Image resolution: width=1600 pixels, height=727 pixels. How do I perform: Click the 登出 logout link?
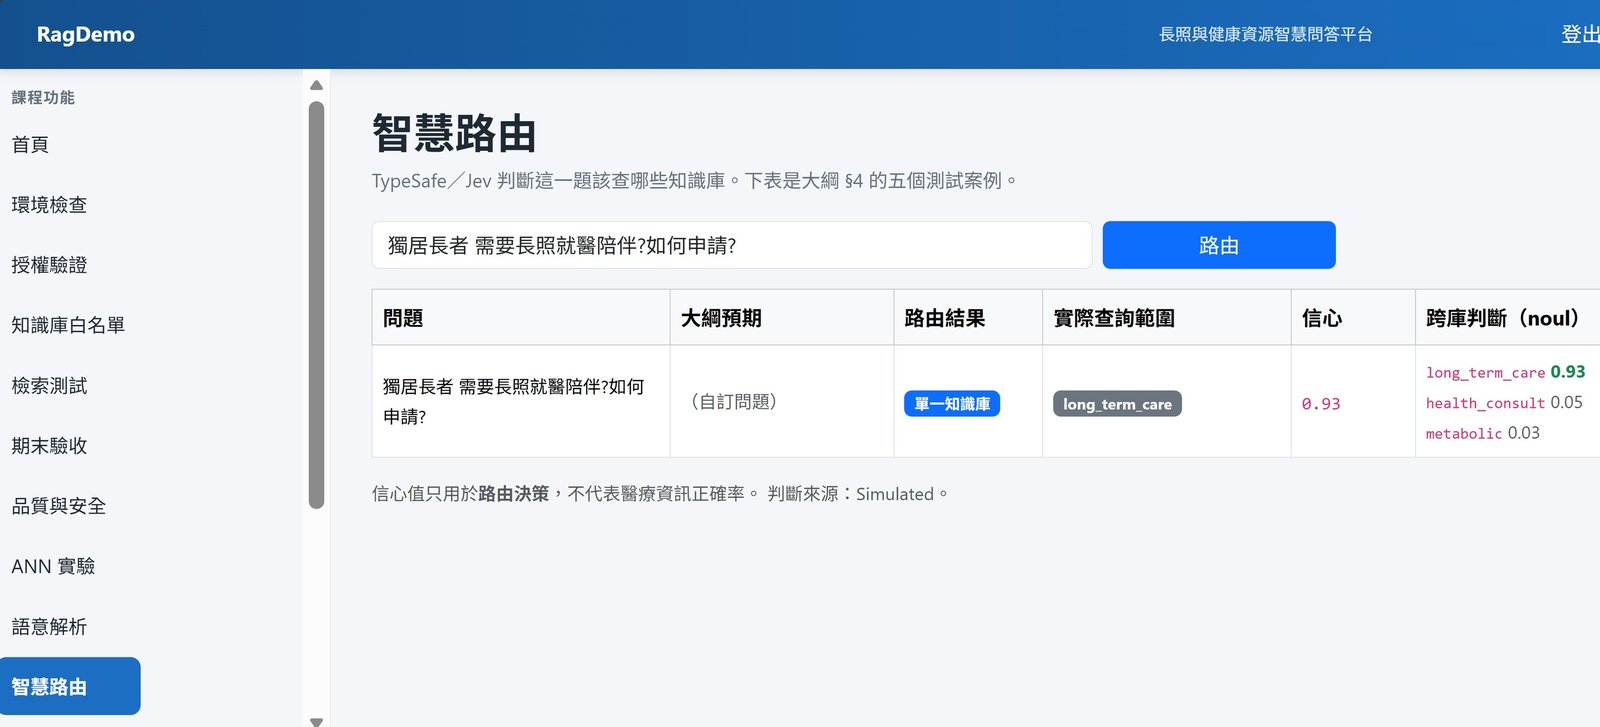pos(1580,34)
